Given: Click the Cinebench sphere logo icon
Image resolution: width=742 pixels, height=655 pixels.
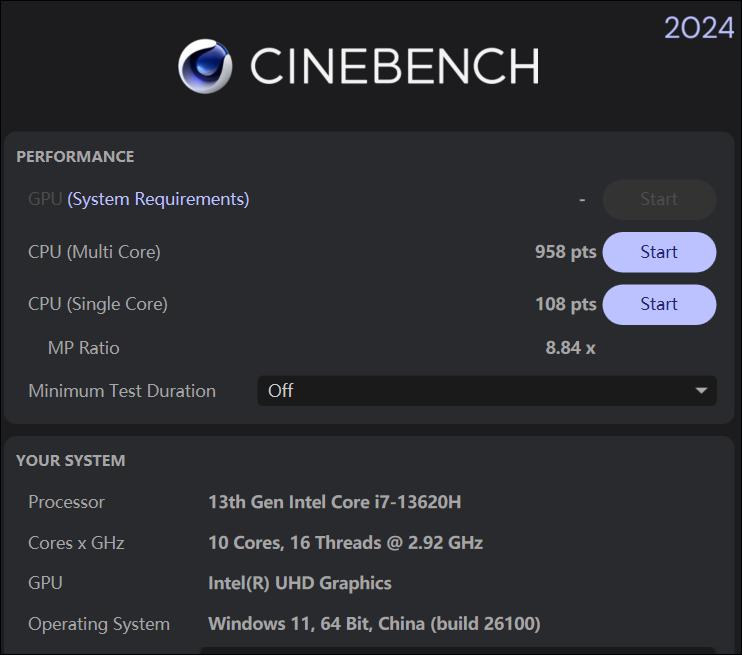Looking at the screenshot, I should (x=205, y=66).
